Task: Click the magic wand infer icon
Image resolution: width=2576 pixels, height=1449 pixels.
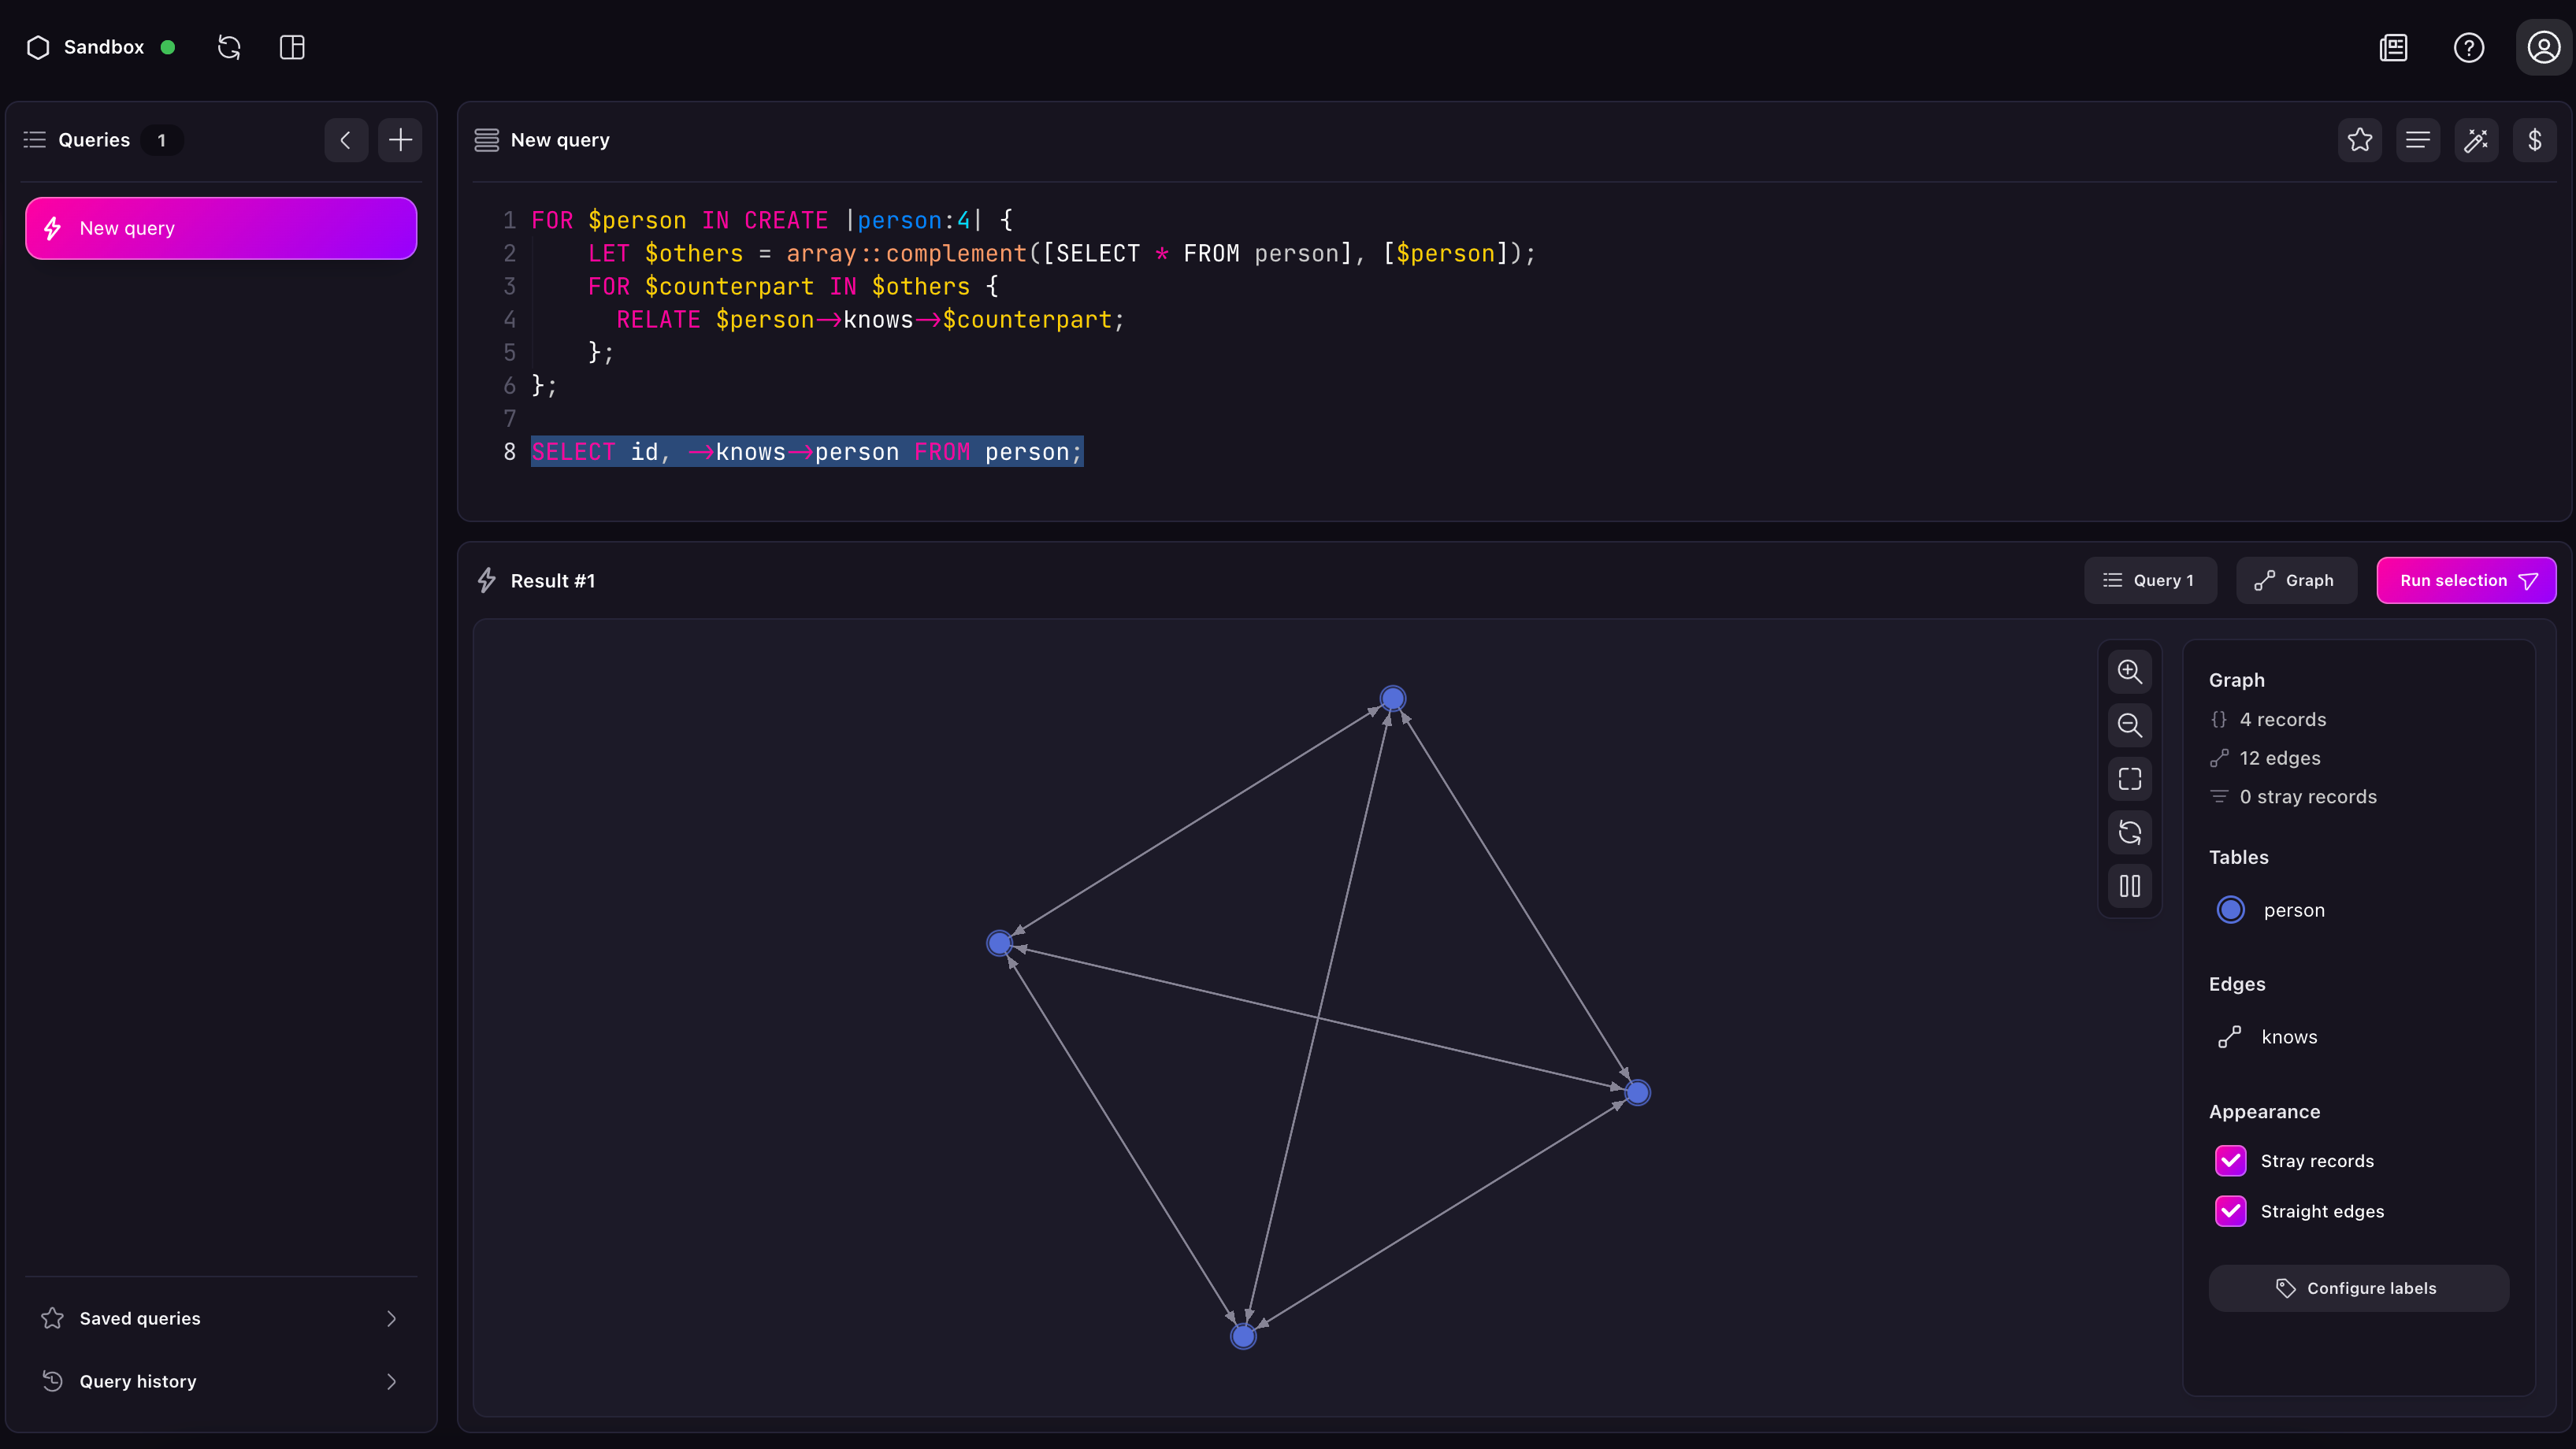Action: [2476, 140]
